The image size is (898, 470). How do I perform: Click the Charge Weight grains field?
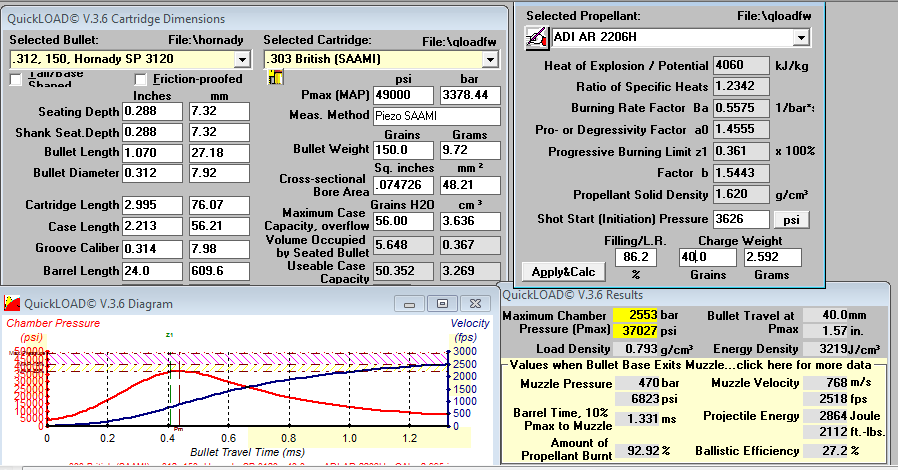(708, 258)
